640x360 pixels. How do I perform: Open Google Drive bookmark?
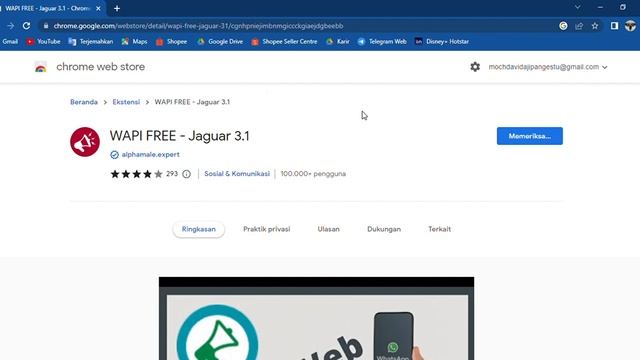tap(220, 42)
